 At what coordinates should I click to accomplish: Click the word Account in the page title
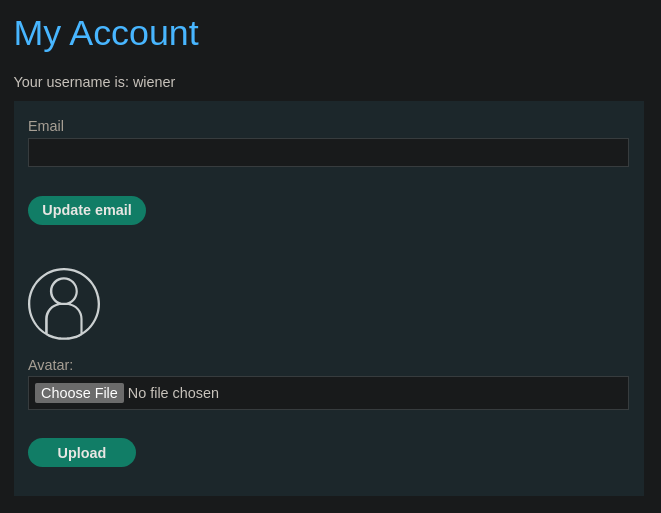point(134,33)
